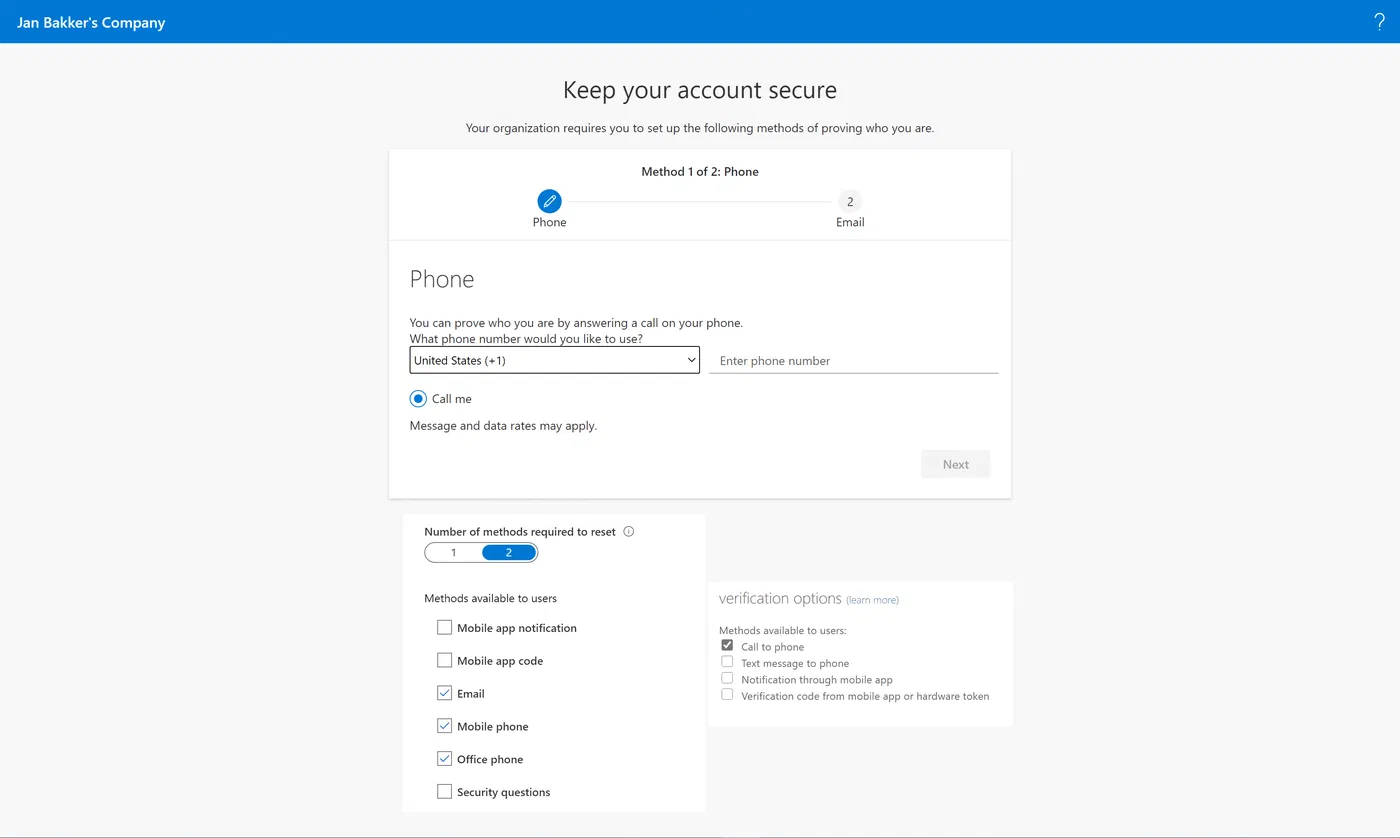The height and width of the screenshot is (838, 1400).
Task: Uncheck the Email method checkbox
Action: click(x=444, y=693)
